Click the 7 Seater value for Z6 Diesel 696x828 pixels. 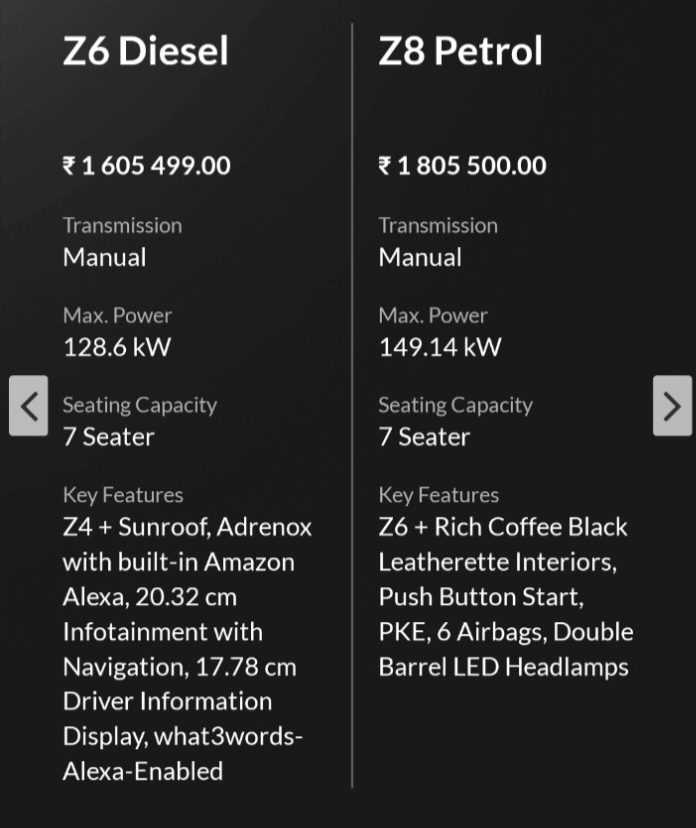(x=108, y=438)
